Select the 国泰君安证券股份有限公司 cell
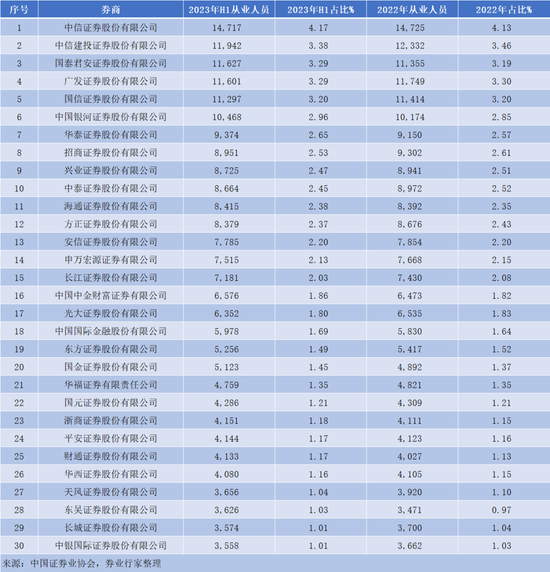550x572 pixels. 111,63
